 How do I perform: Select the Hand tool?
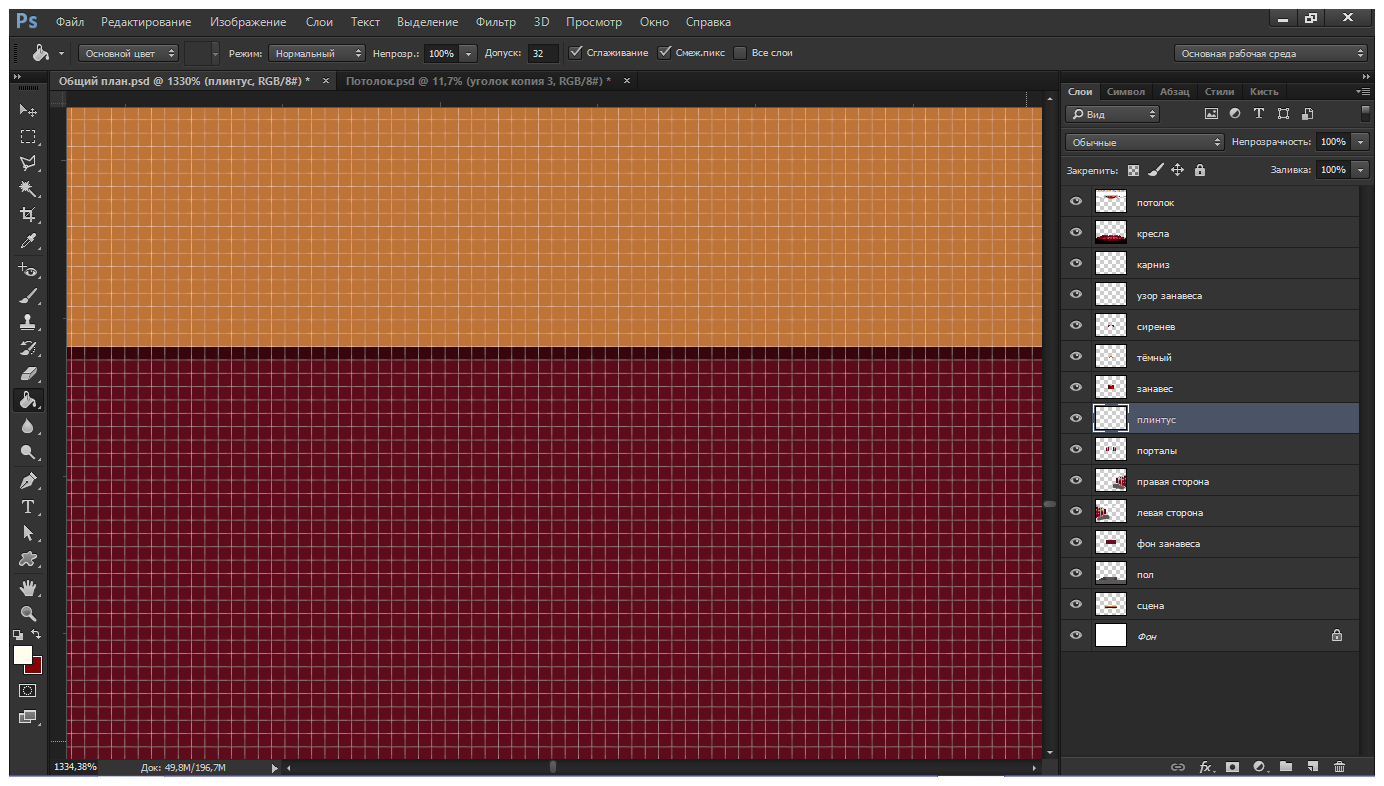[x=28, y=588]
